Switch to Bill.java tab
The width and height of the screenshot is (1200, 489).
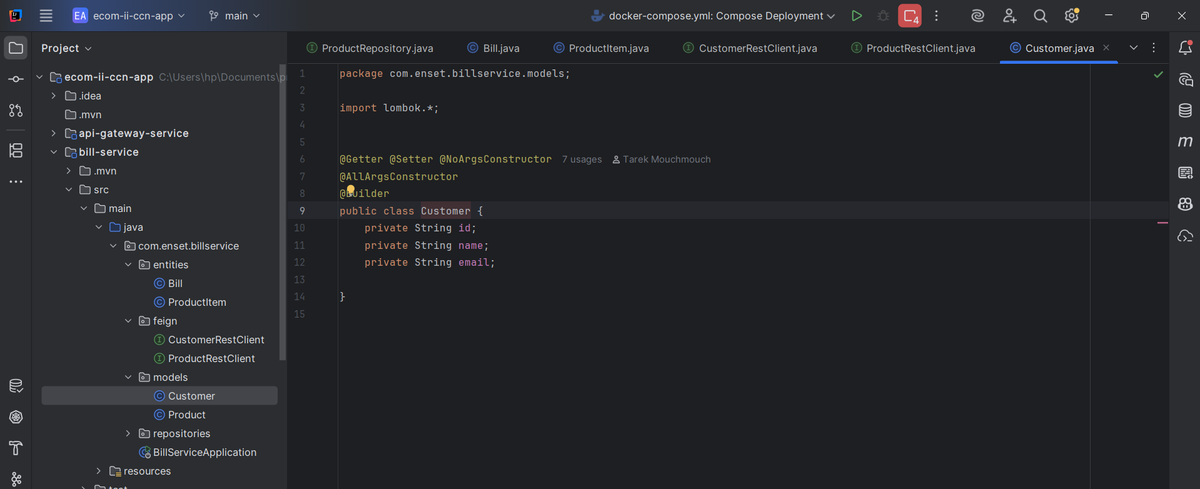(x=493, y=48)
